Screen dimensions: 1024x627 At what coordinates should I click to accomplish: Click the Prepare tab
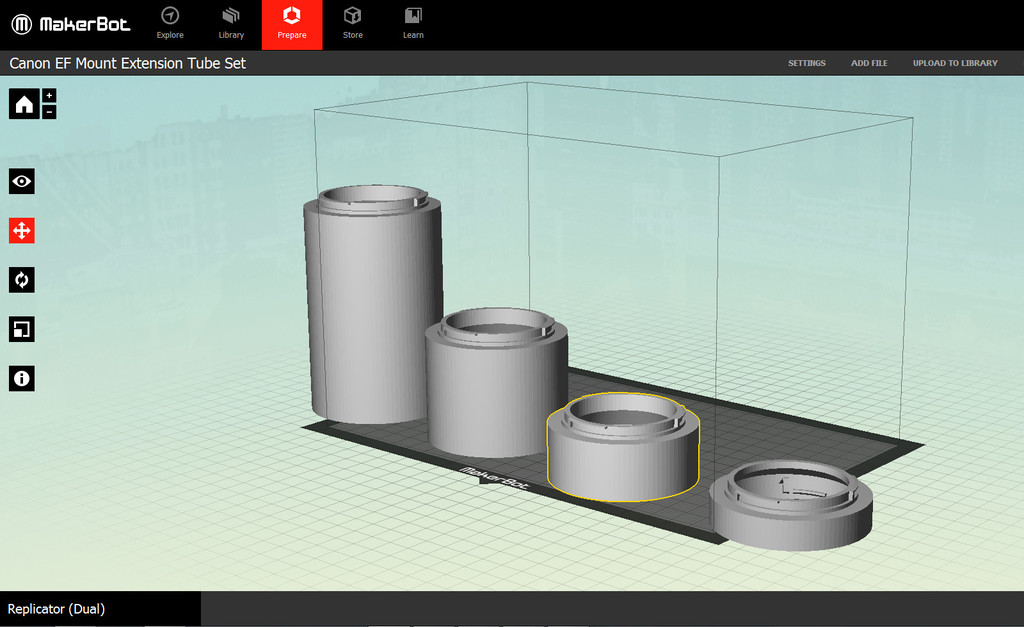(292, 24)
